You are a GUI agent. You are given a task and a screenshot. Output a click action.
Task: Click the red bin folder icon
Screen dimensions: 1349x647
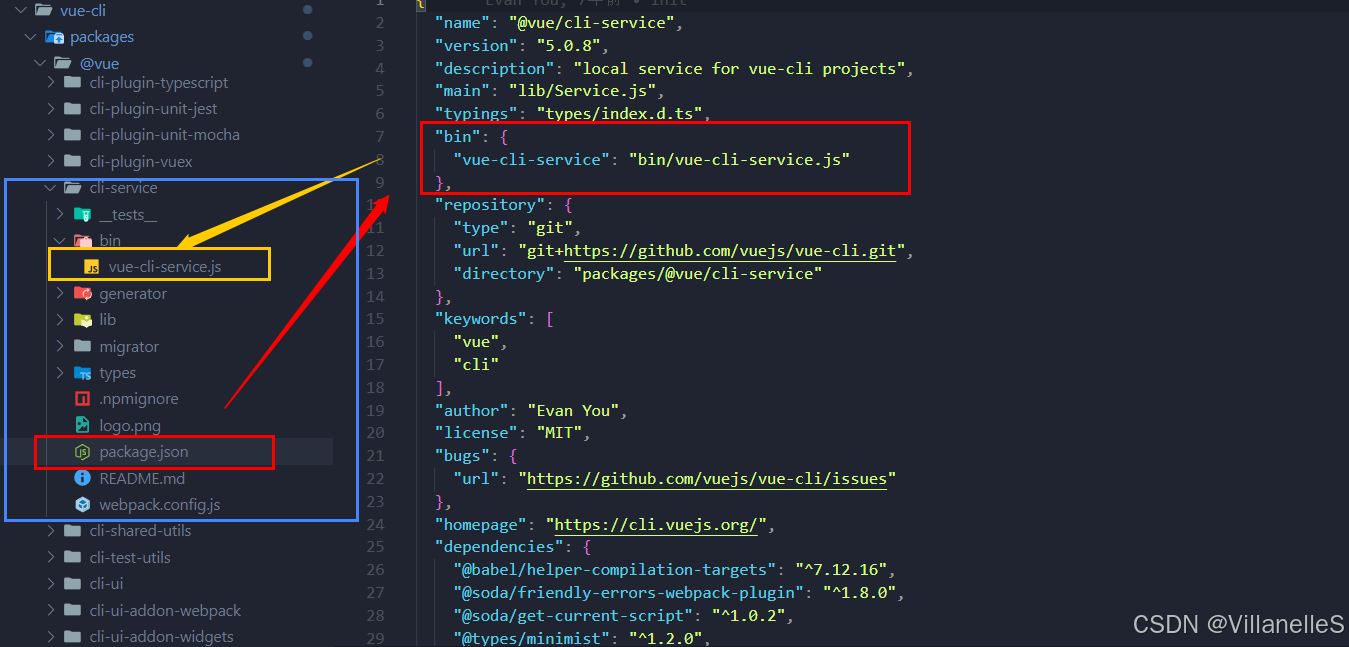[x=82, y=241]
